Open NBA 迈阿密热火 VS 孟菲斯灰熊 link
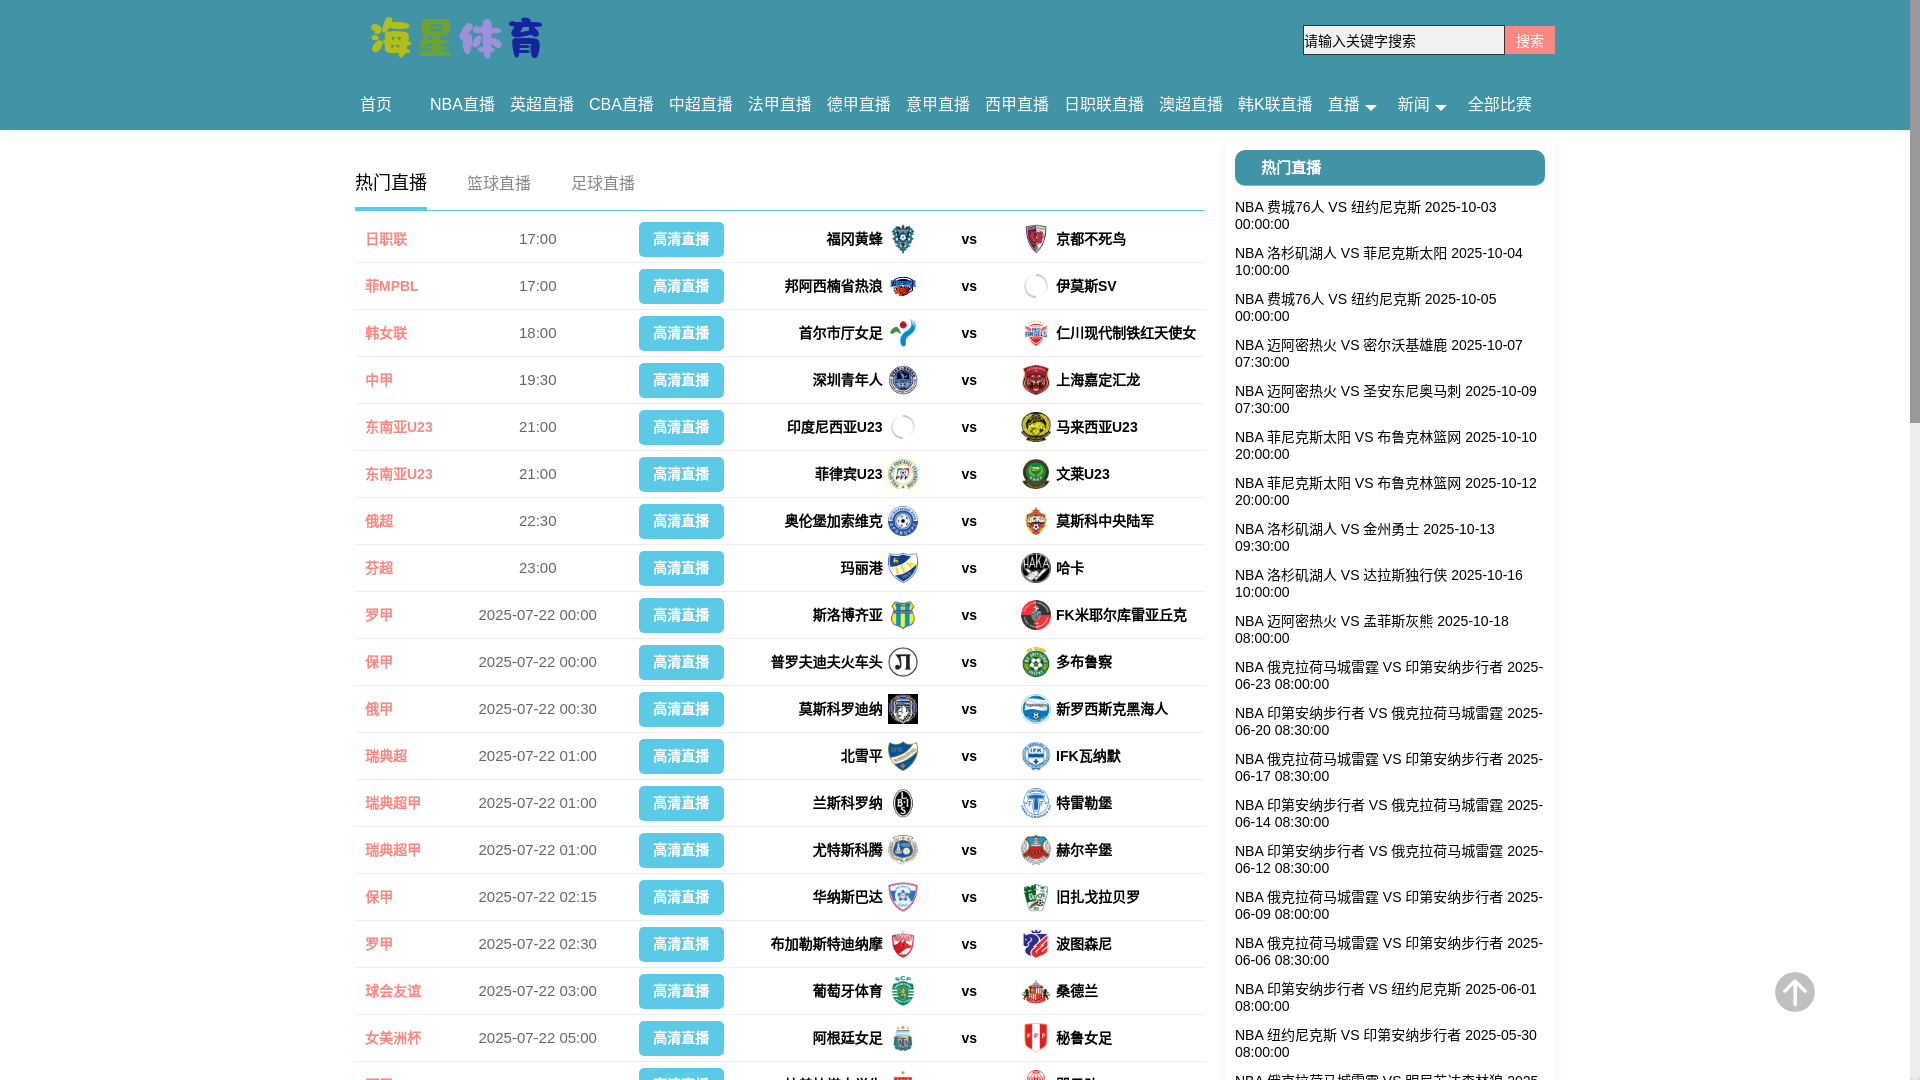 pyautogui.click(x=1371, y=629)
